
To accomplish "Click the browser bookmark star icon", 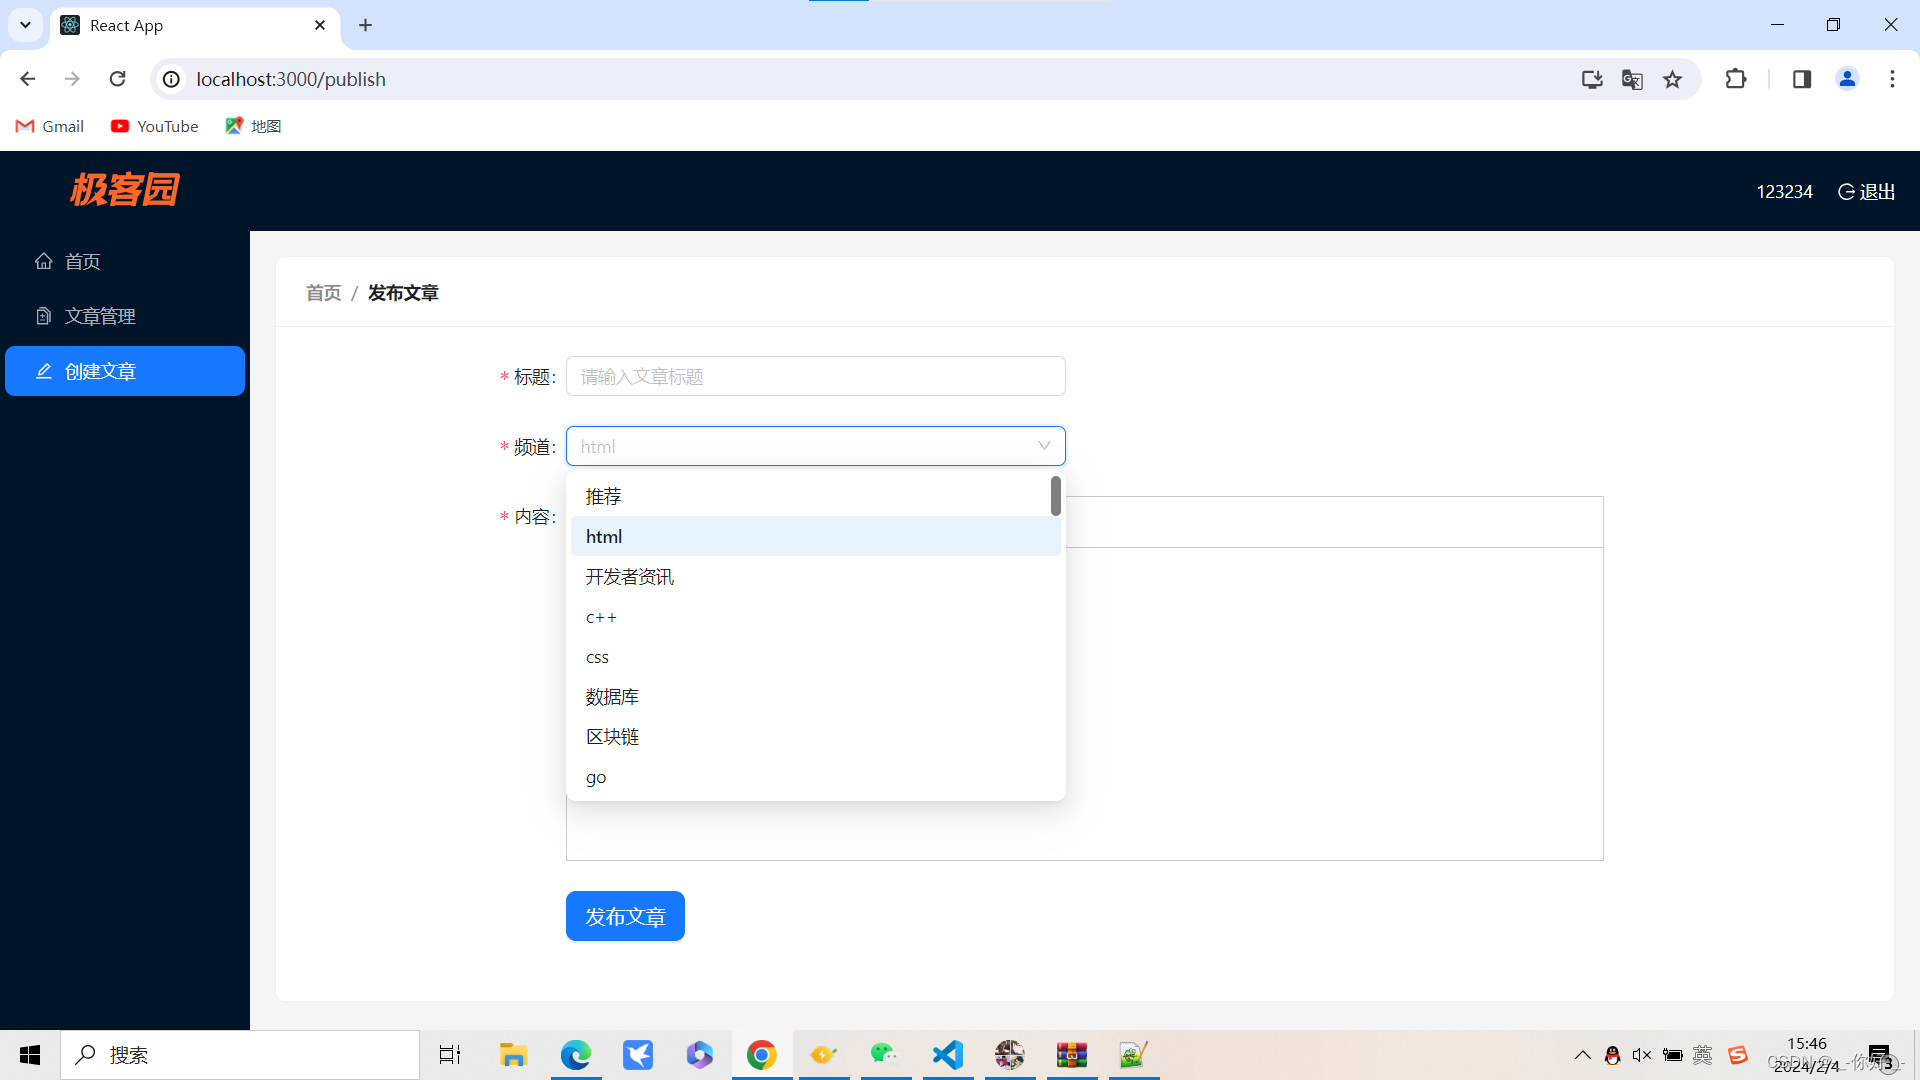I will coord(1672,79).
